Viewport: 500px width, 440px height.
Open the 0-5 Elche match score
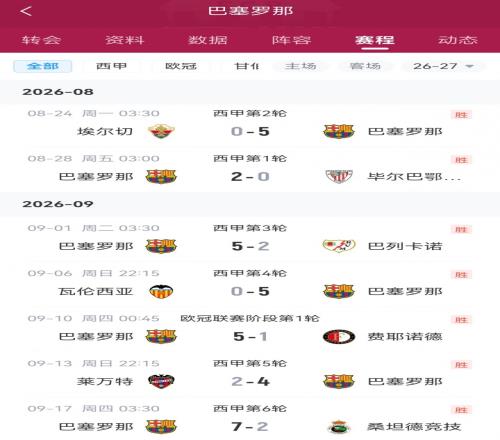(x=250, y=131)
